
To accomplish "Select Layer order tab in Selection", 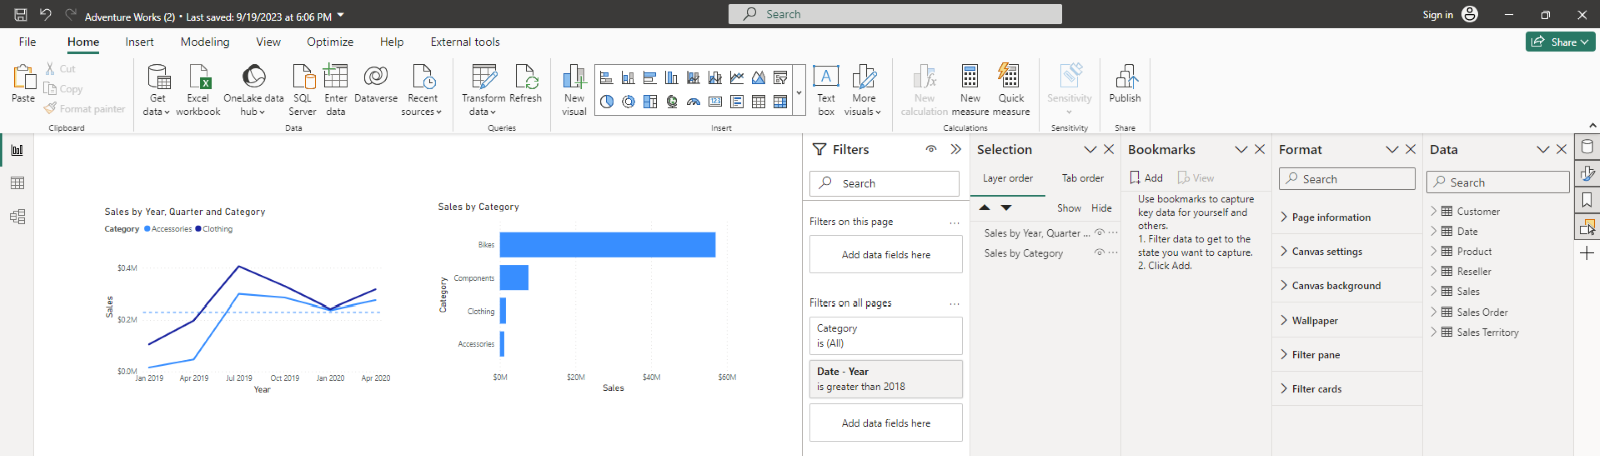I will [1008, 178].
